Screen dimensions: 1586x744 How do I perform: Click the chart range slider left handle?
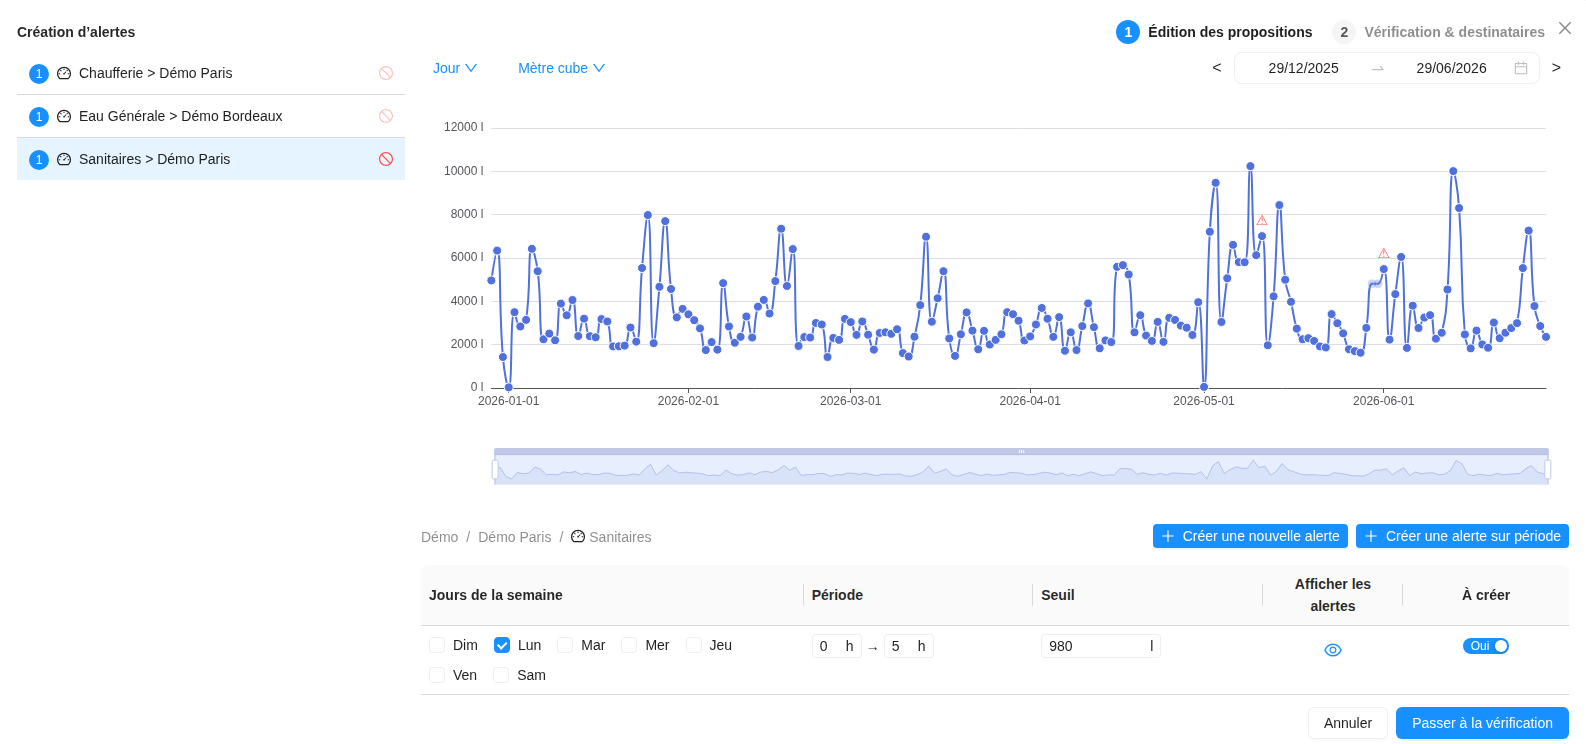(x=495, y=469)
